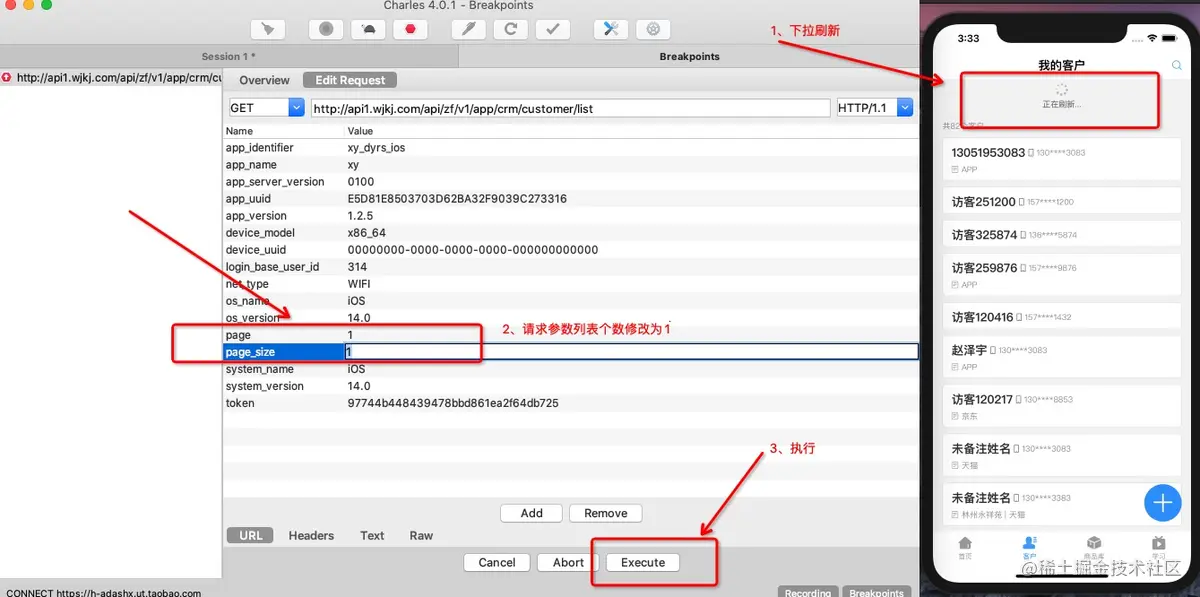Click the broom Clear Session toolbar icon

(x=267, y=29)
